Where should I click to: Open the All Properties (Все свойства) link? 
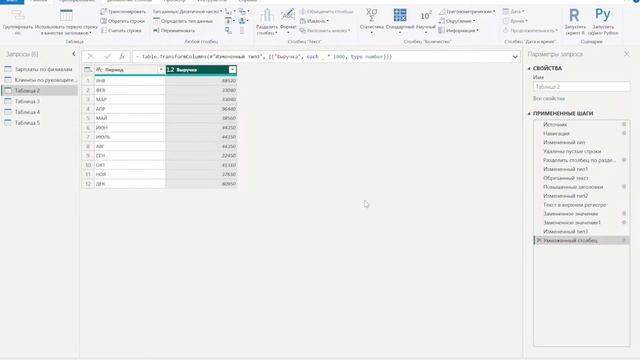pyautogui.click(x=549, y=98)
